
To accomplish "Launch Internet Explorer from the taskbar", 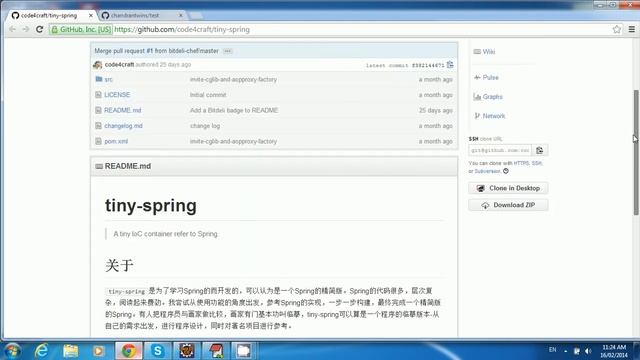I will 41,351.
